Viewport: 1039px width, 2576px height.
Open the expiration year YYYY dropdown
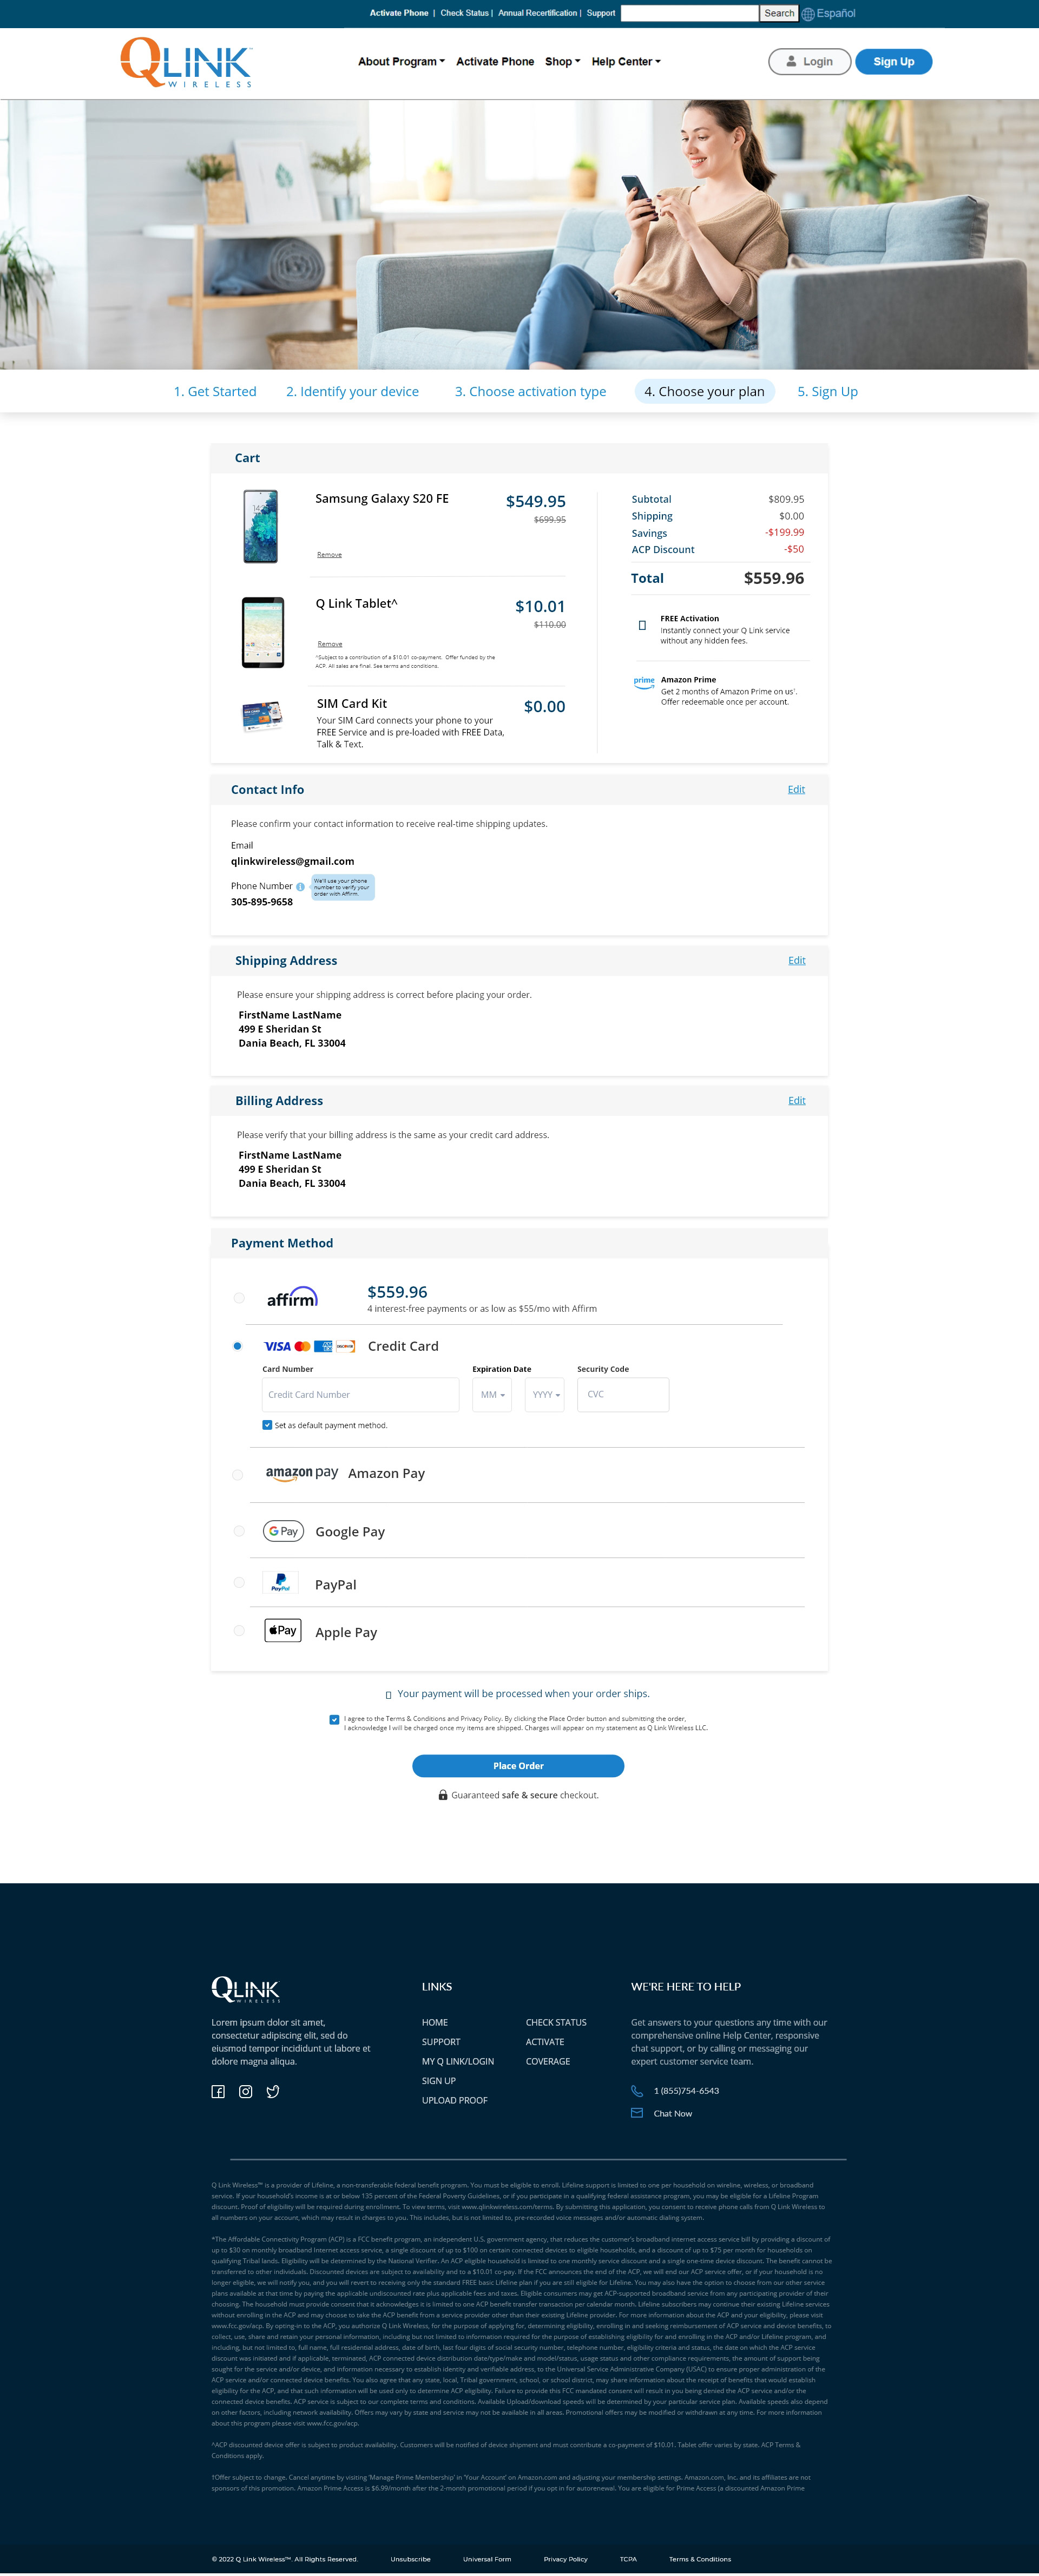pos(545,1394)
